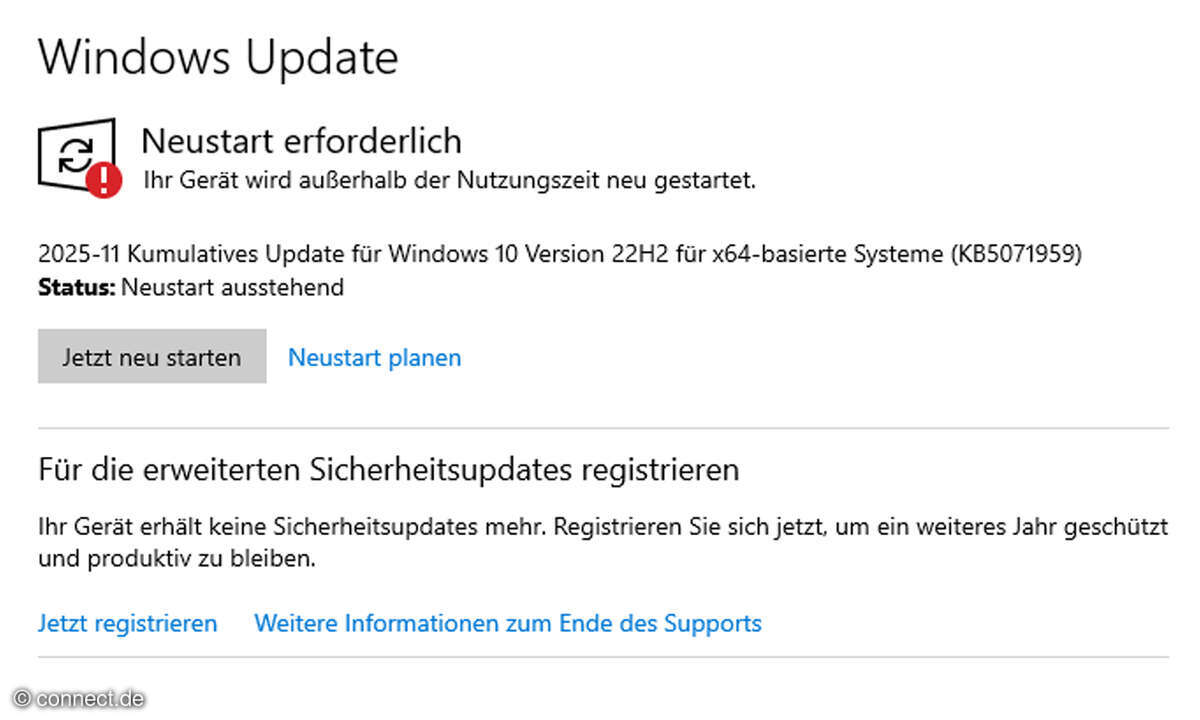
Task: Click the Status: Neustart ausstehend text
Action: 190,288
